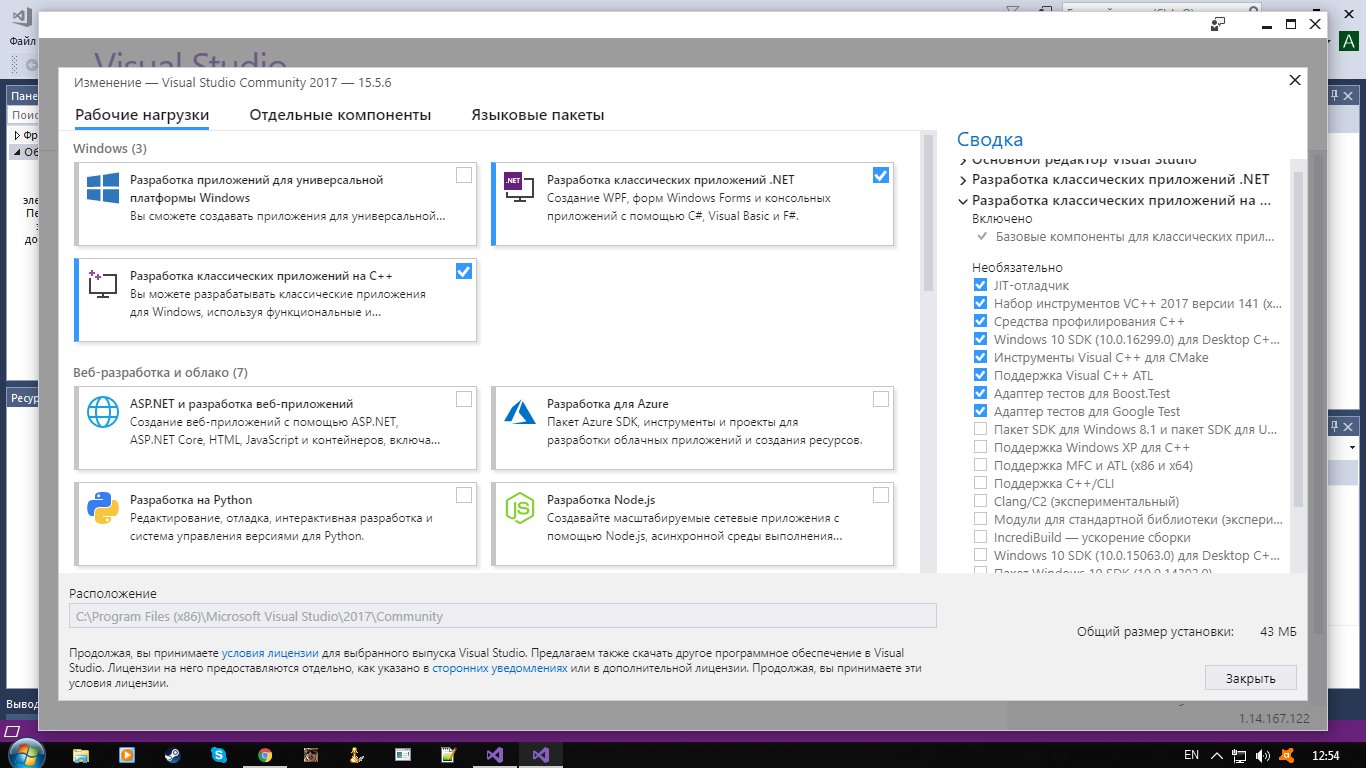Check the Azure development workload checkbox
The height and width of the screenshot is (768, 1366).
pyautogui.click(x=880, y=399)
